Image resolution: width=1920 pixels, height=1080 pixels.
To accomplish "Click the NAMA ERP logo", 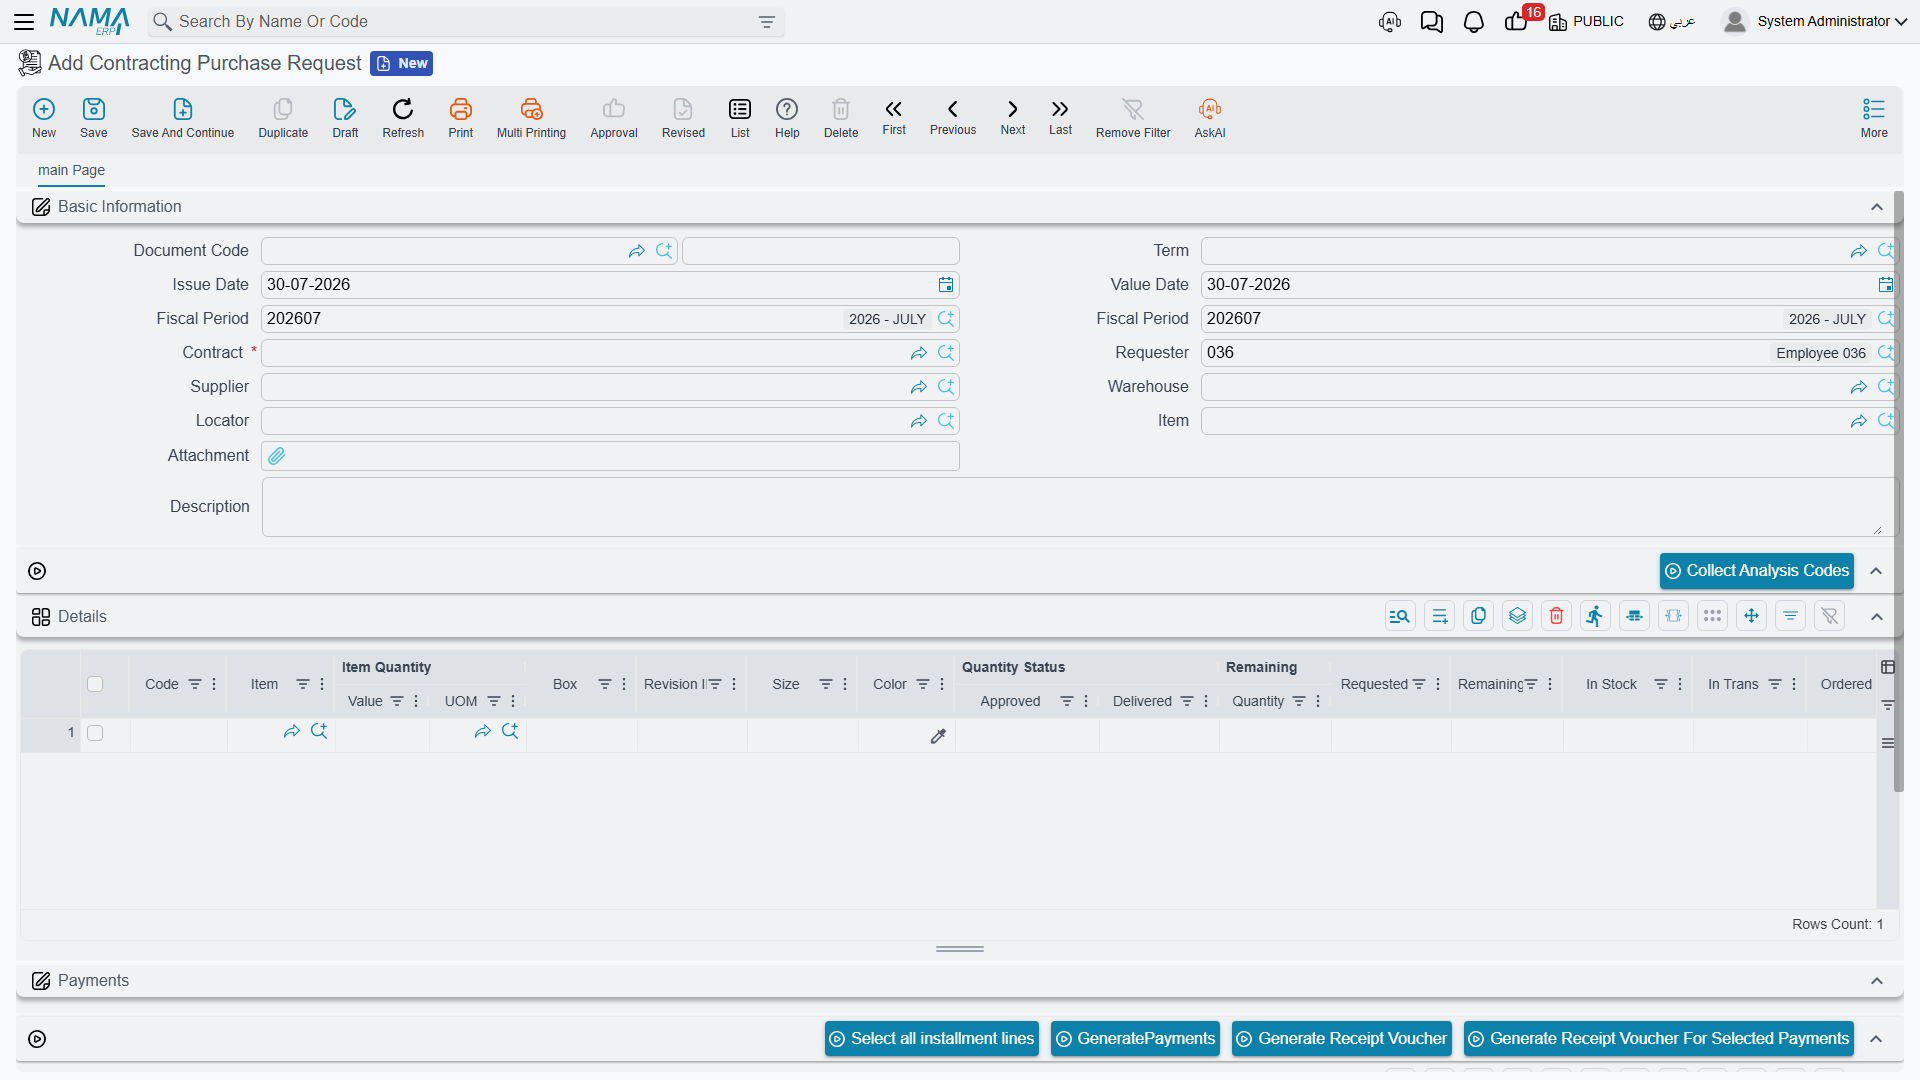I will coord(90,21).
